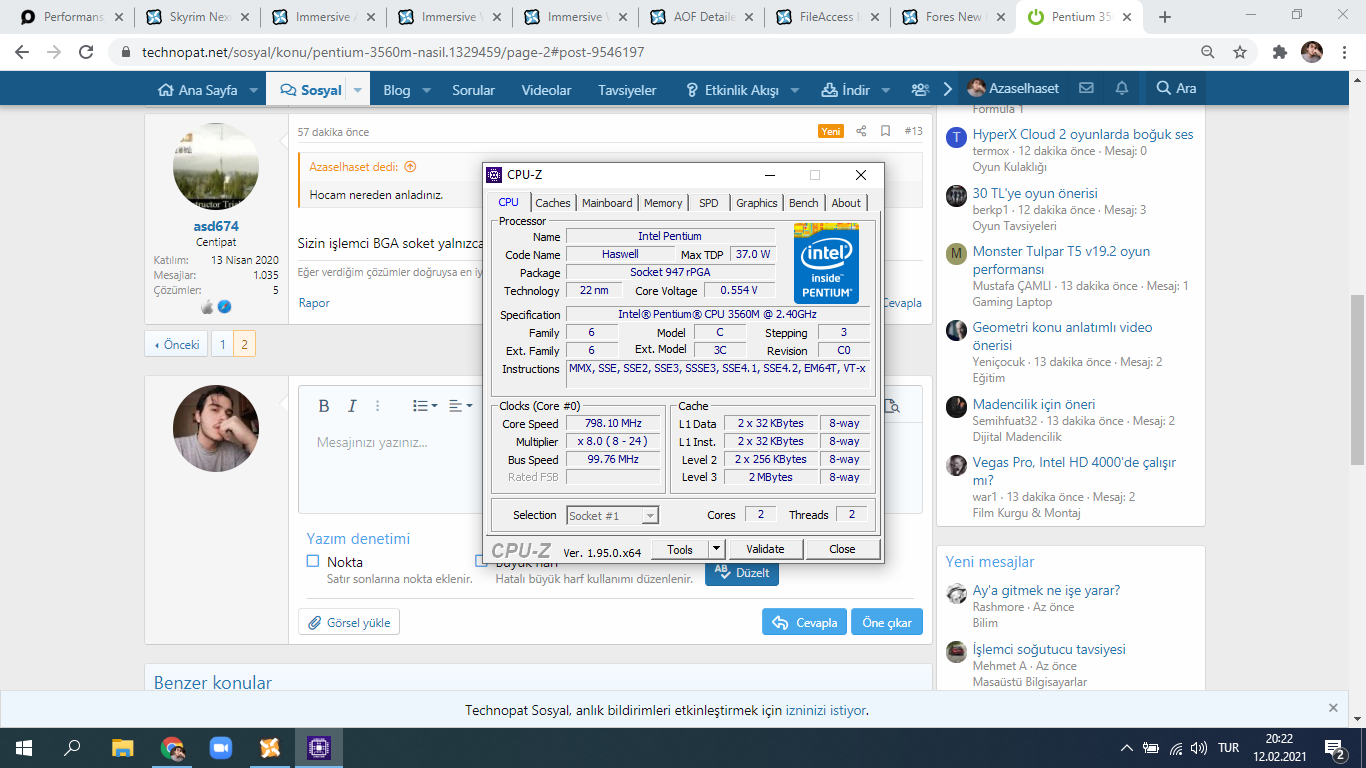Expand the Sosyal dropdown arrow
This screenshot has height=768, width=1366.
pos(358,90)
